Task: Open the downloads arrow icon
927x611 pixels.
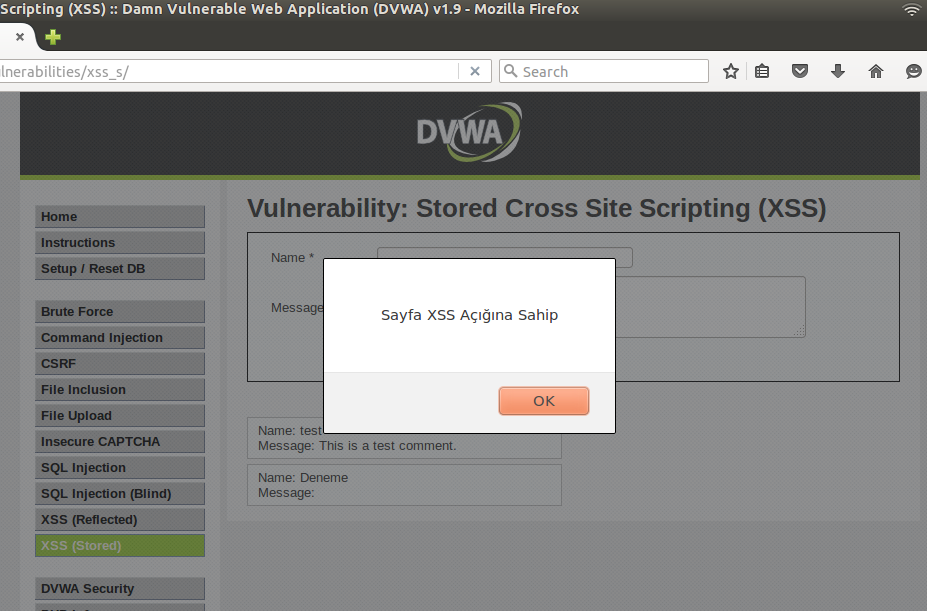Action: click(838, 72)
